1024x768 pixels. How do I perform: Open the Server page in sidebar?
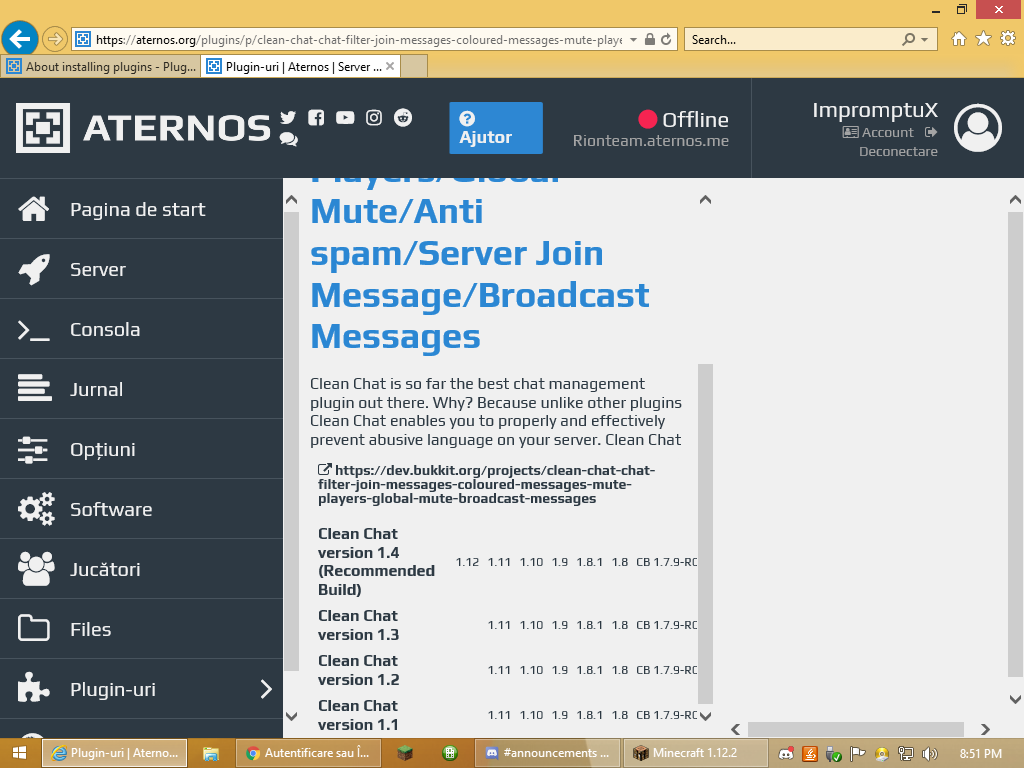(x=141, y=269)
